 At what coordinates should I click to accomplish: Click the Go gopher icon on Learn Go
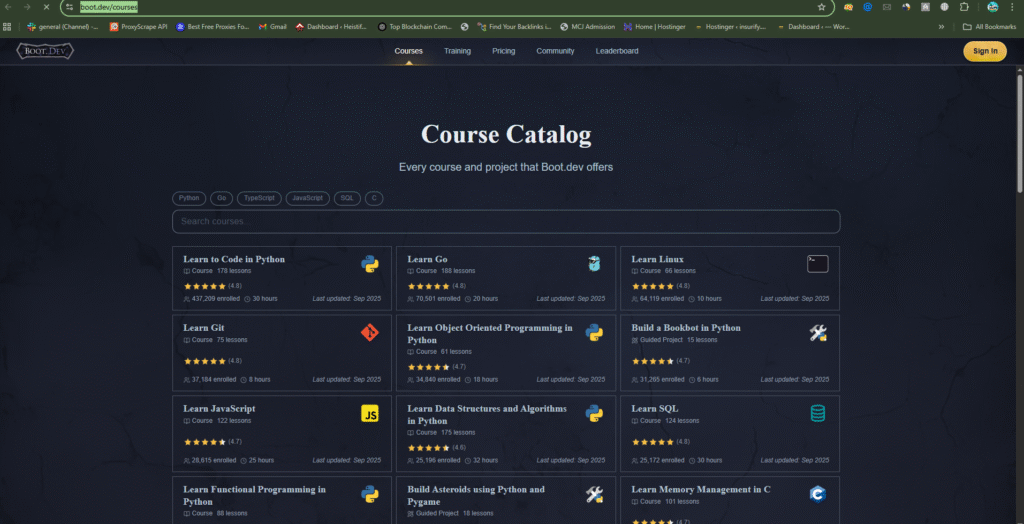[594, 264]
